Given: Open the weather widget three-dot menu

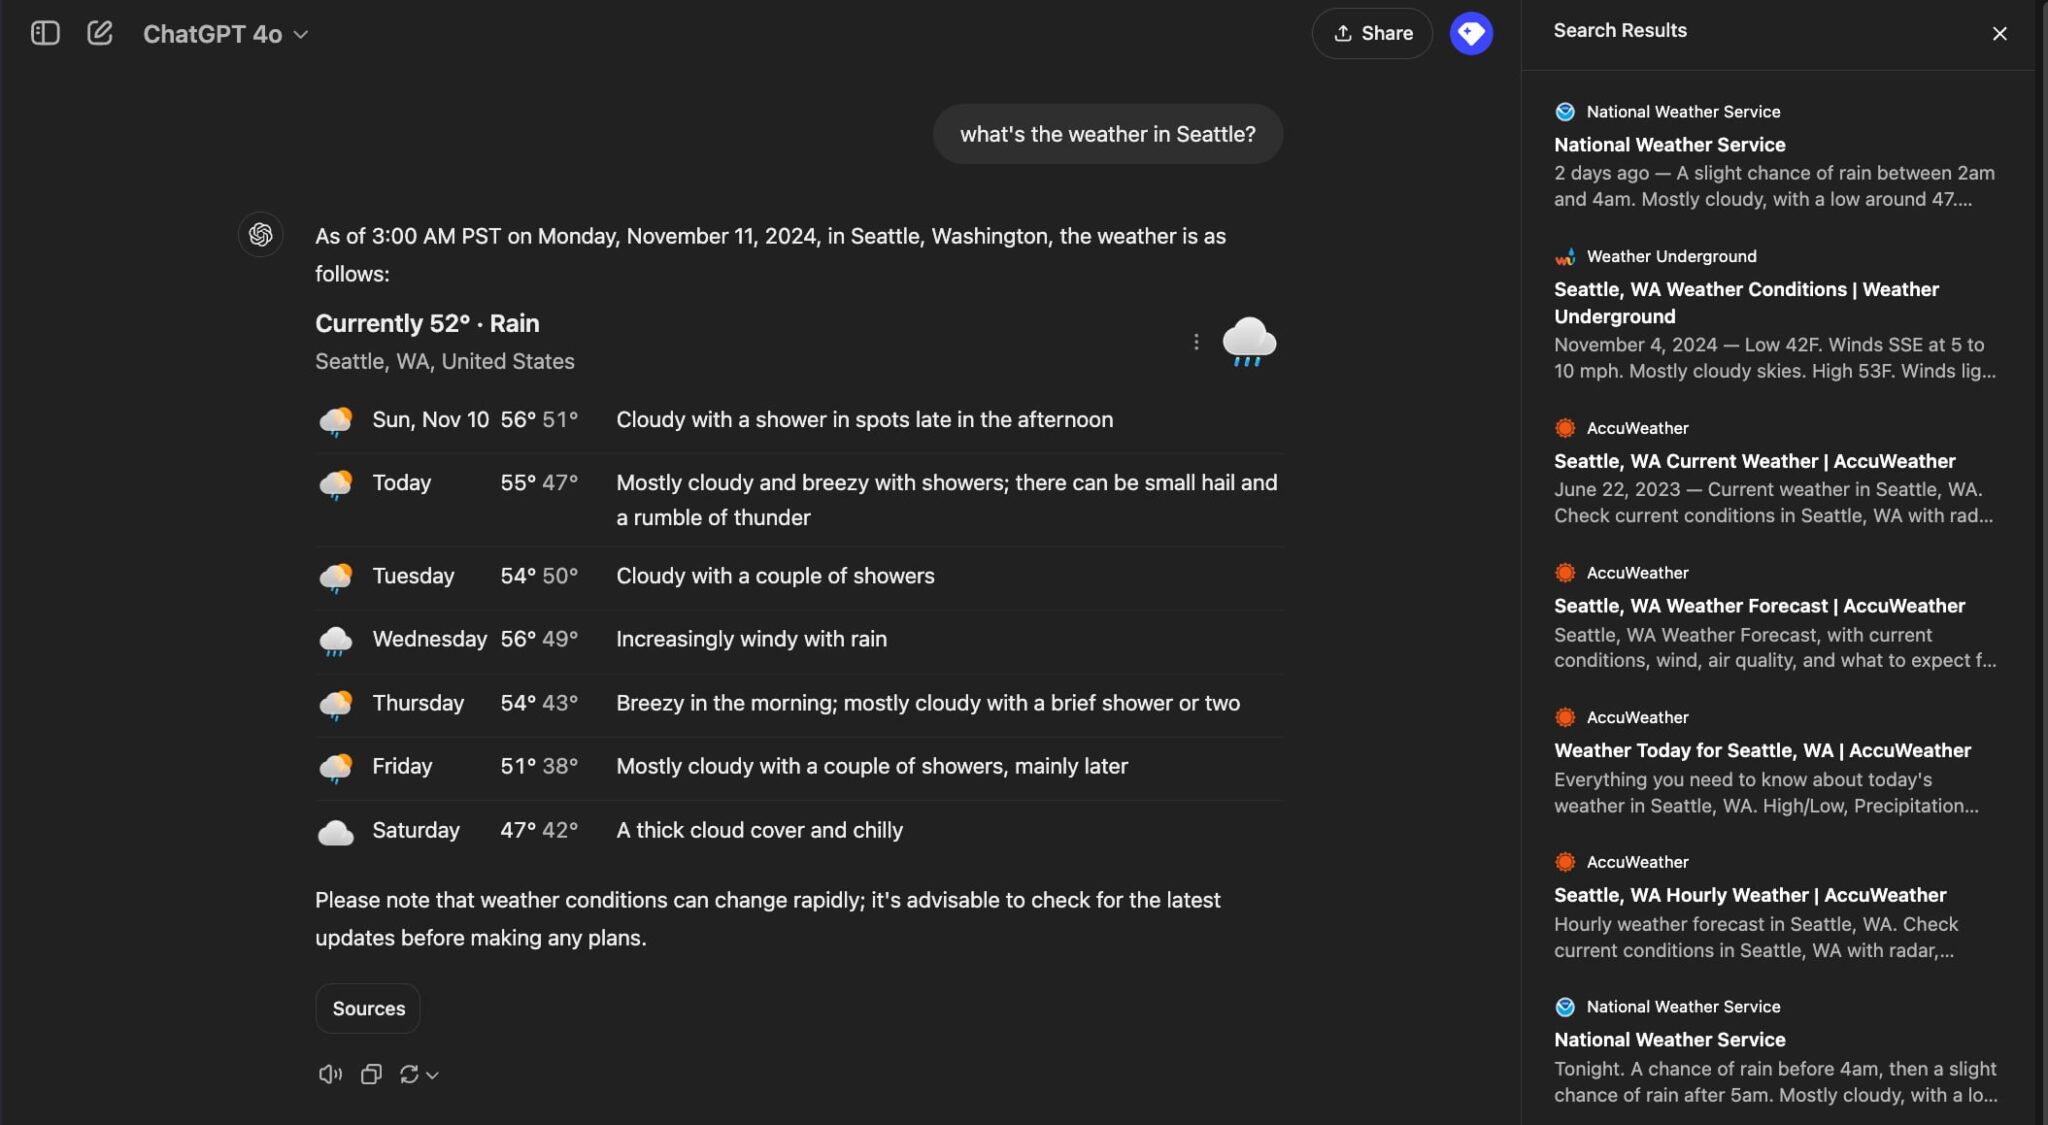Looking at the screenshot, I should (x=1196, y=341).
